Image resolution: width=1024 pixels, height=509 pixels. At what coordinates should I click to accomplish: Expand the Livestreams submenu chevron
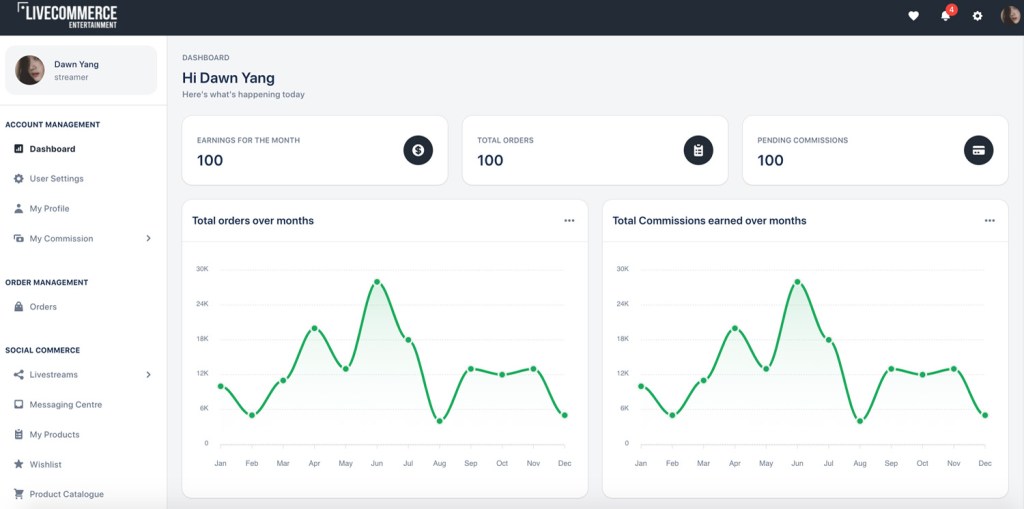pyautogui.click(x=148, y=375)
